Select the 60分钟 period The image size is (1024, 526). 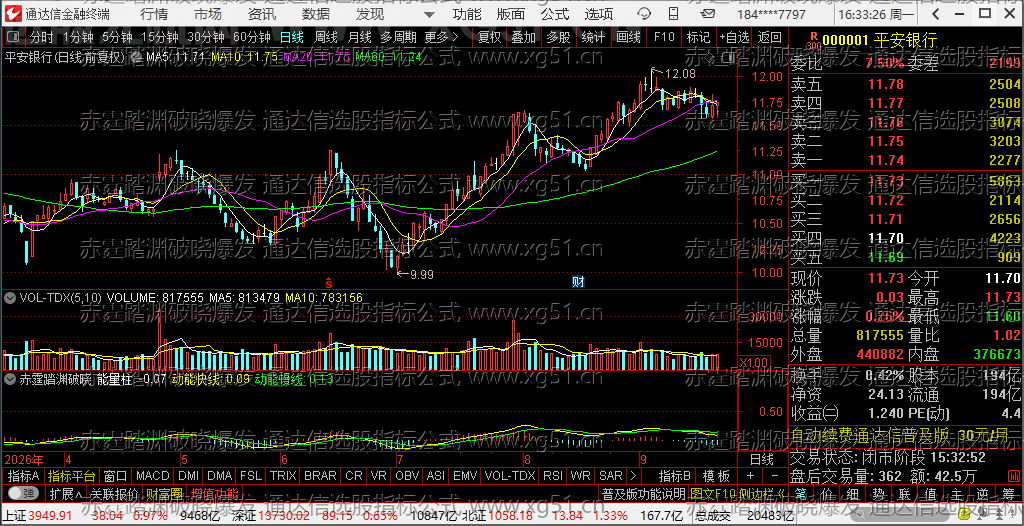tap(251, 38)
